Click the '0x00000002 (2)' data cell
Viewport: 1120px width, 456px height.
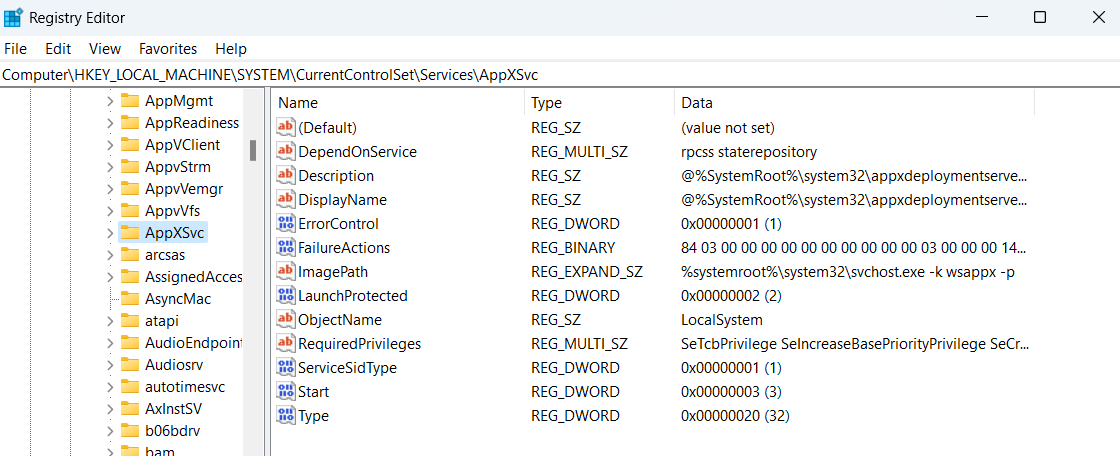(732, 296)
